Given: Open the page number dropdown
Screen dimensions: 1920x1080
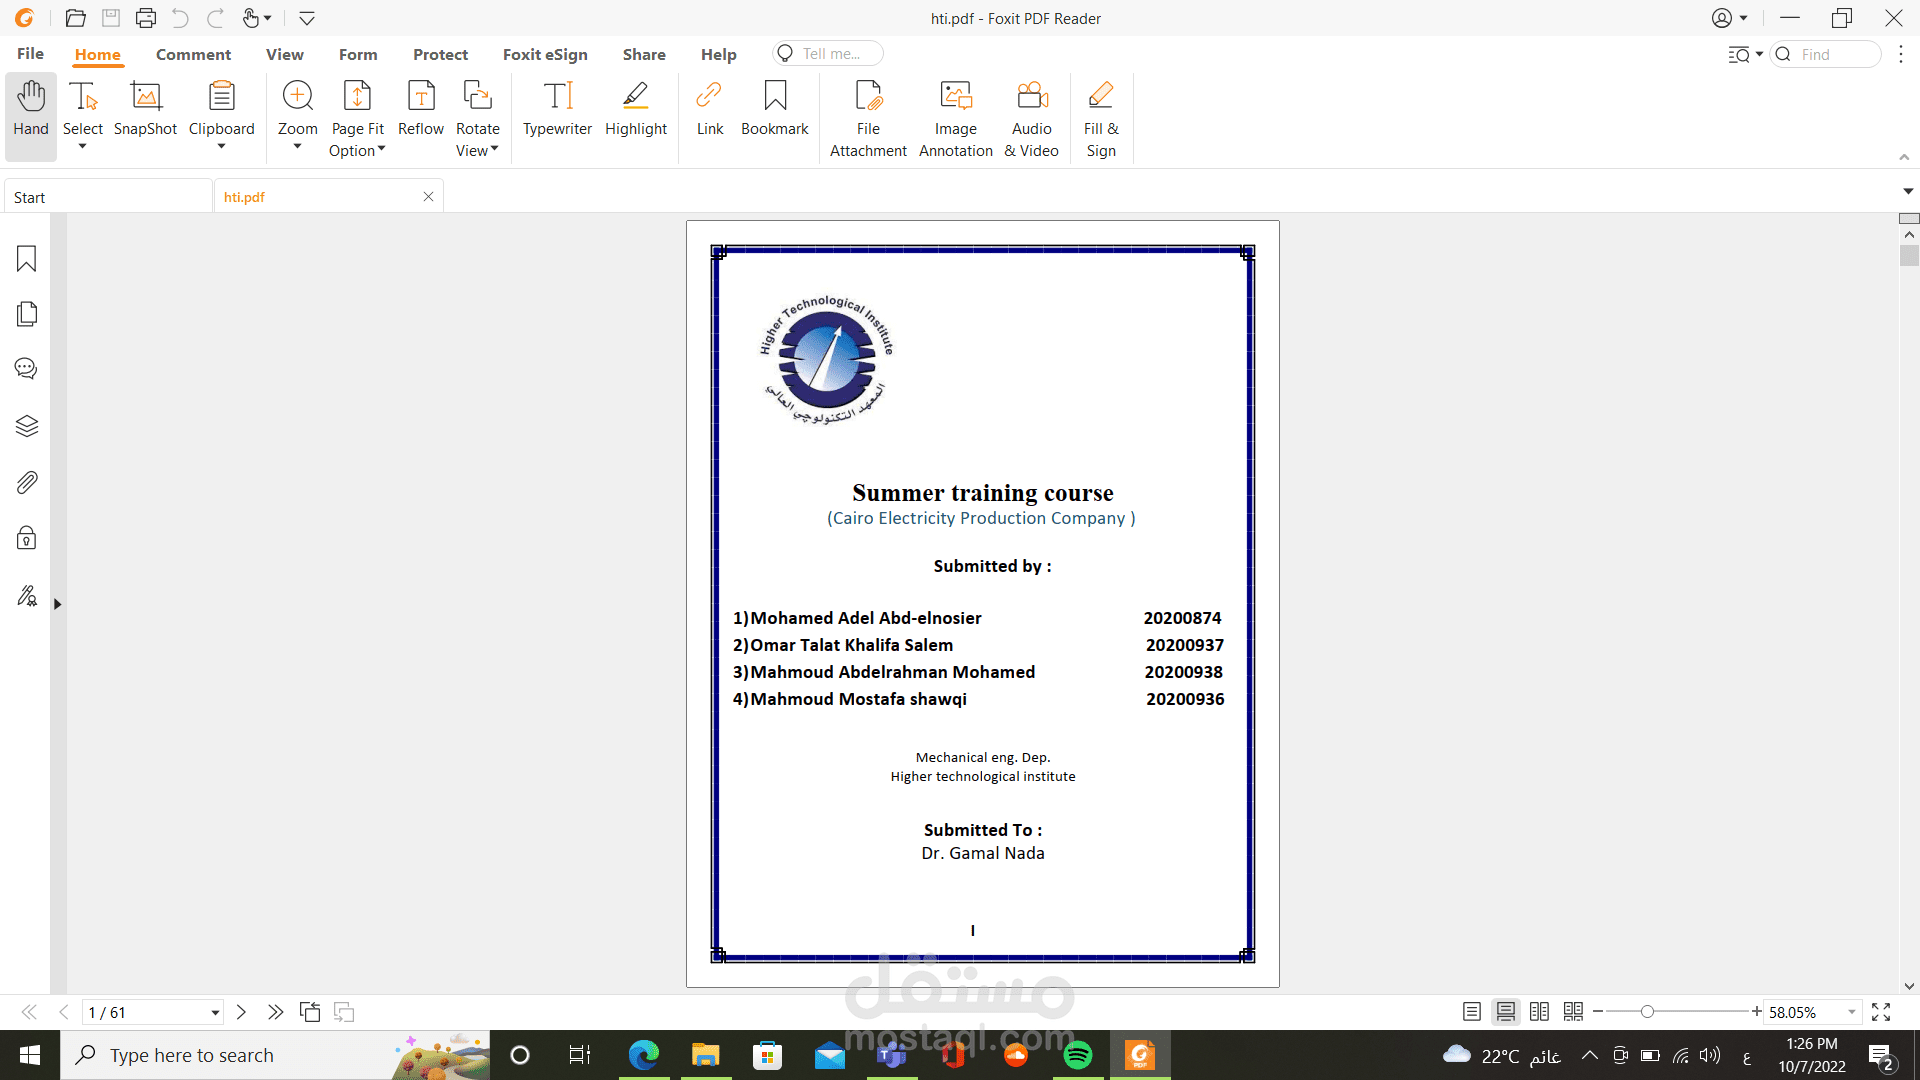Looking at the screenshot, I should point(215,1013).
